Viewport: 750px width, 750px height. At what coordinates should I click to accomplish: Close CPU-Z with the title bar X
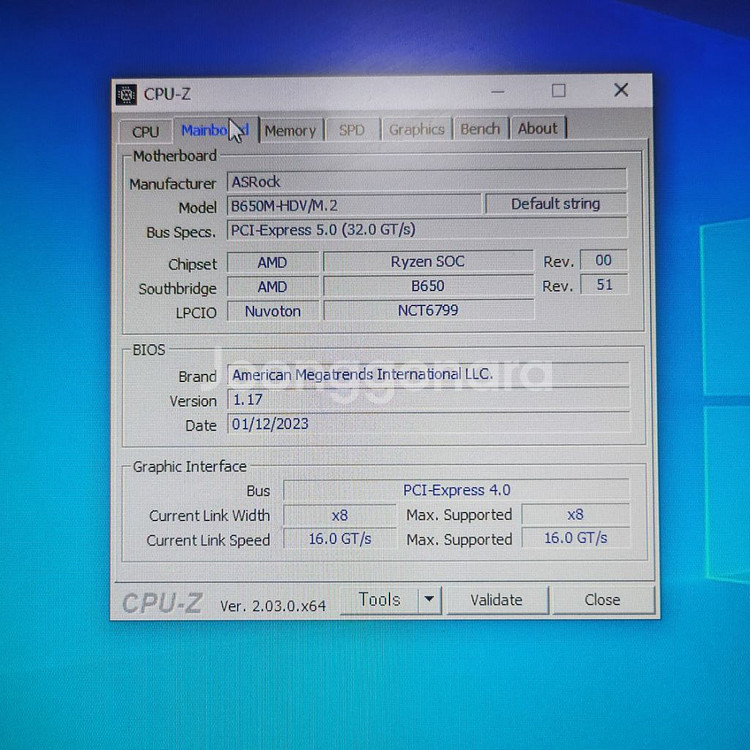pyautogui.click(x=621, y=91)
